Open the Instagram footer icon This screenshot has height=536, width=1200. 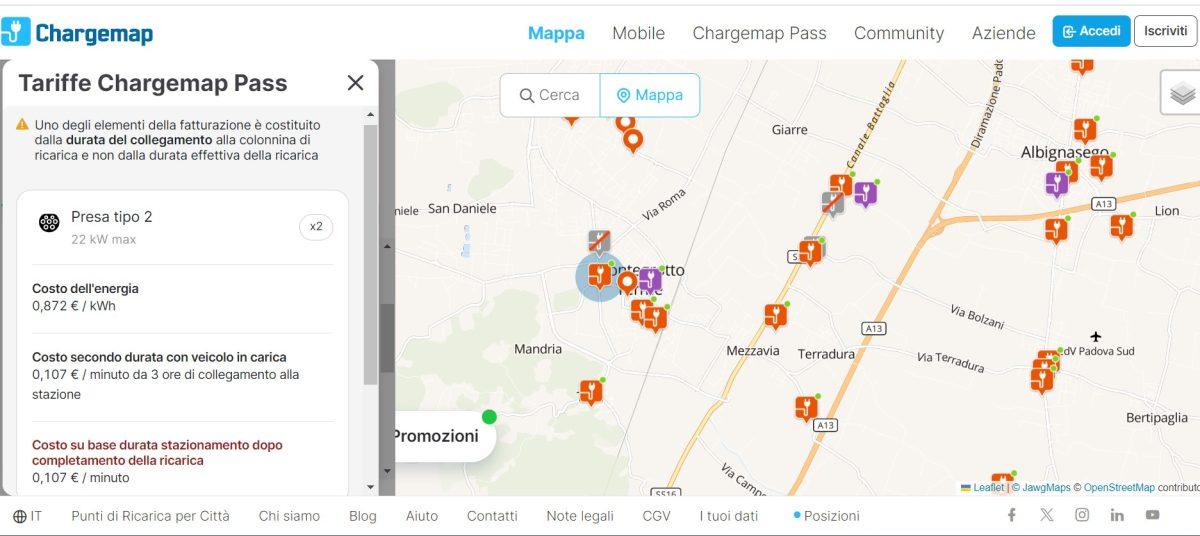click(1082, 515)
